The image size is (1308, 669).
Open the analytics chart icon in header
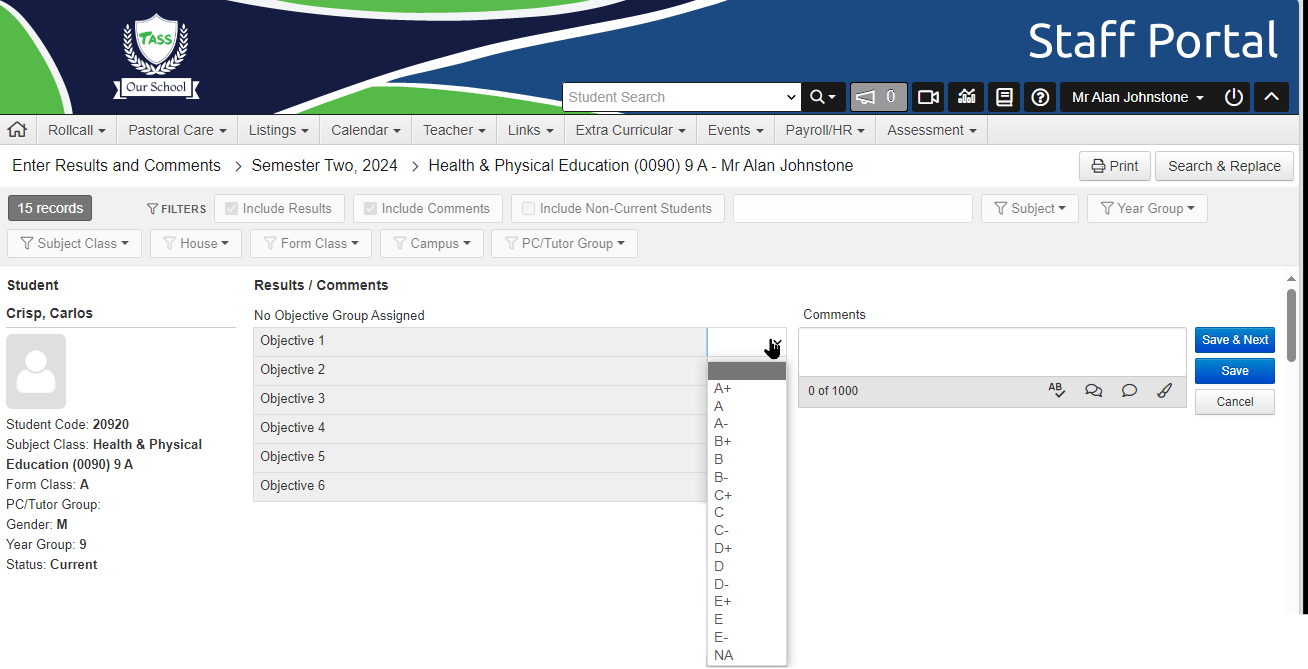966,97
